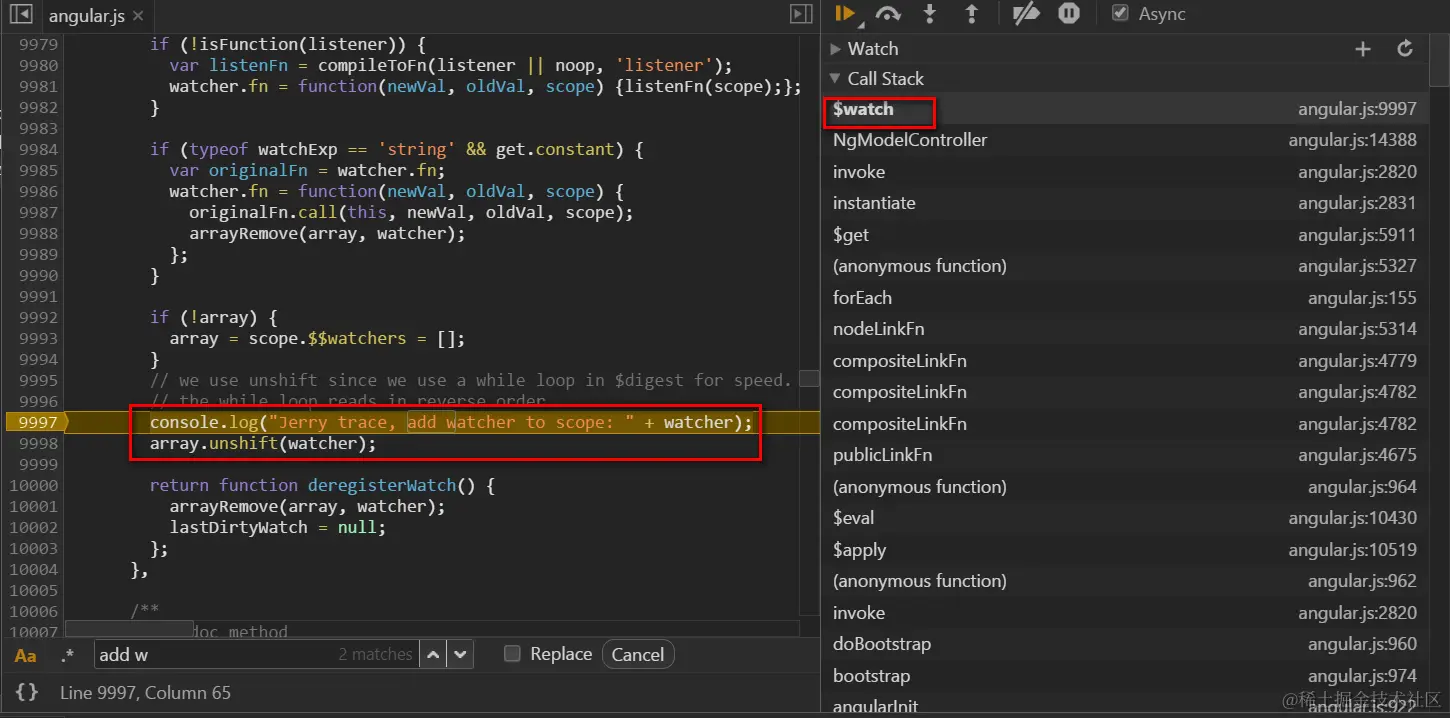This screenshot has height=718, width=1450.
Task: Add a new watch expression
Action: pos(1362,48)
